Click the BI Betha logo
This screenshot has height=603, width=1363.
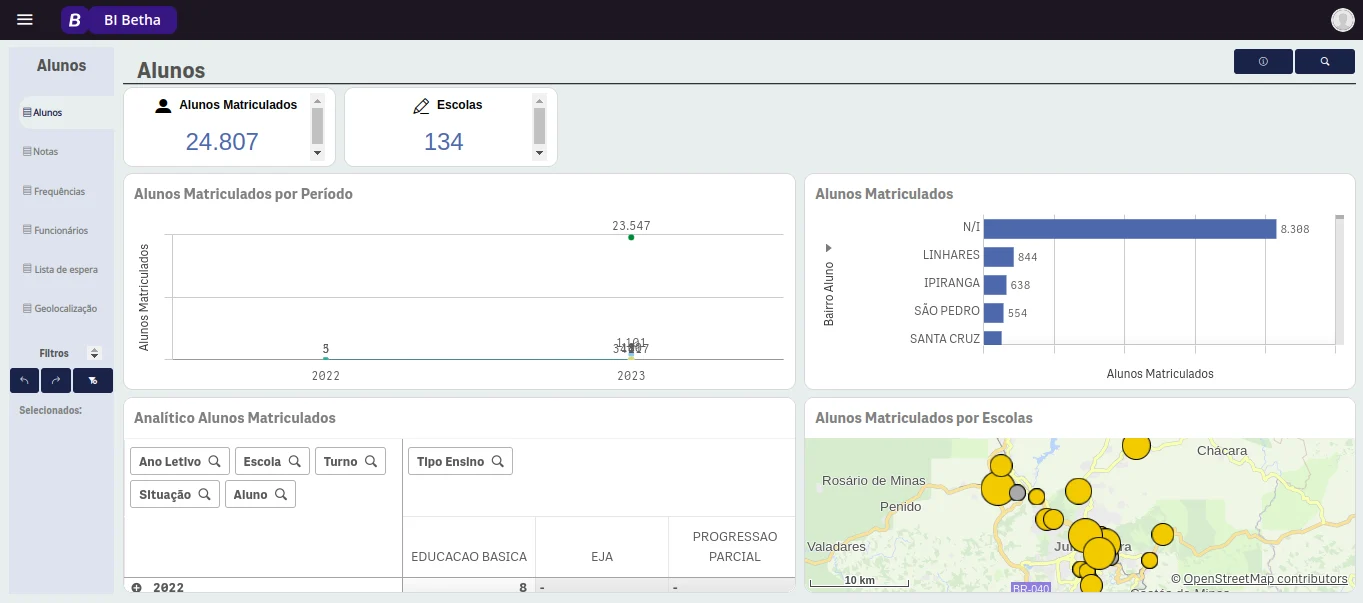119,20
